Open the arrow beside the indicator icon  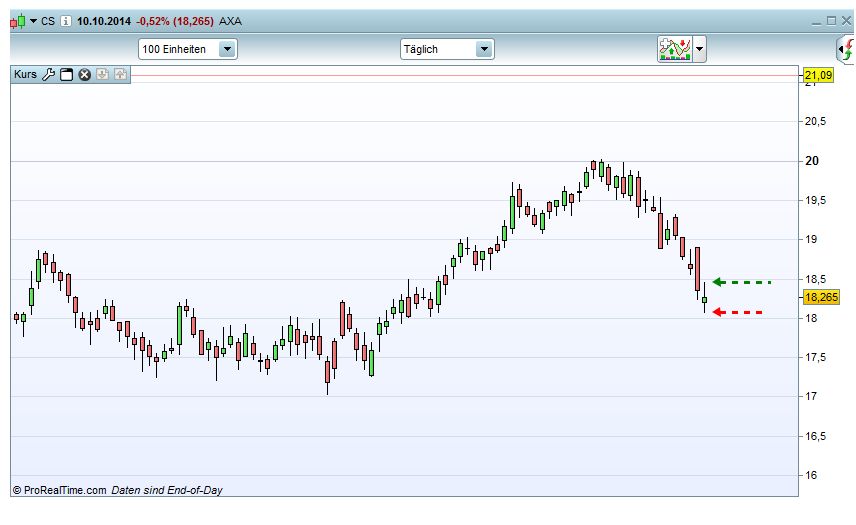click(x=700, y=49)
